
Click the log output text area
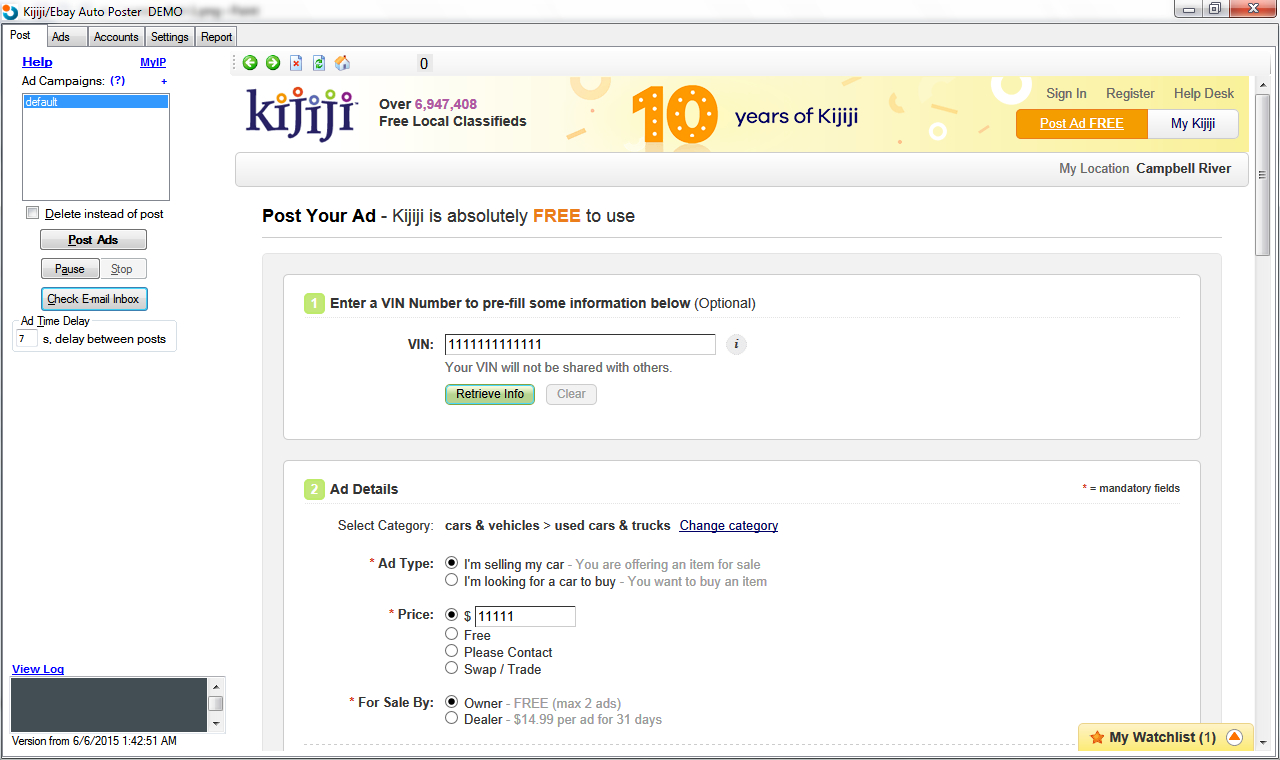tap(109, 705)
